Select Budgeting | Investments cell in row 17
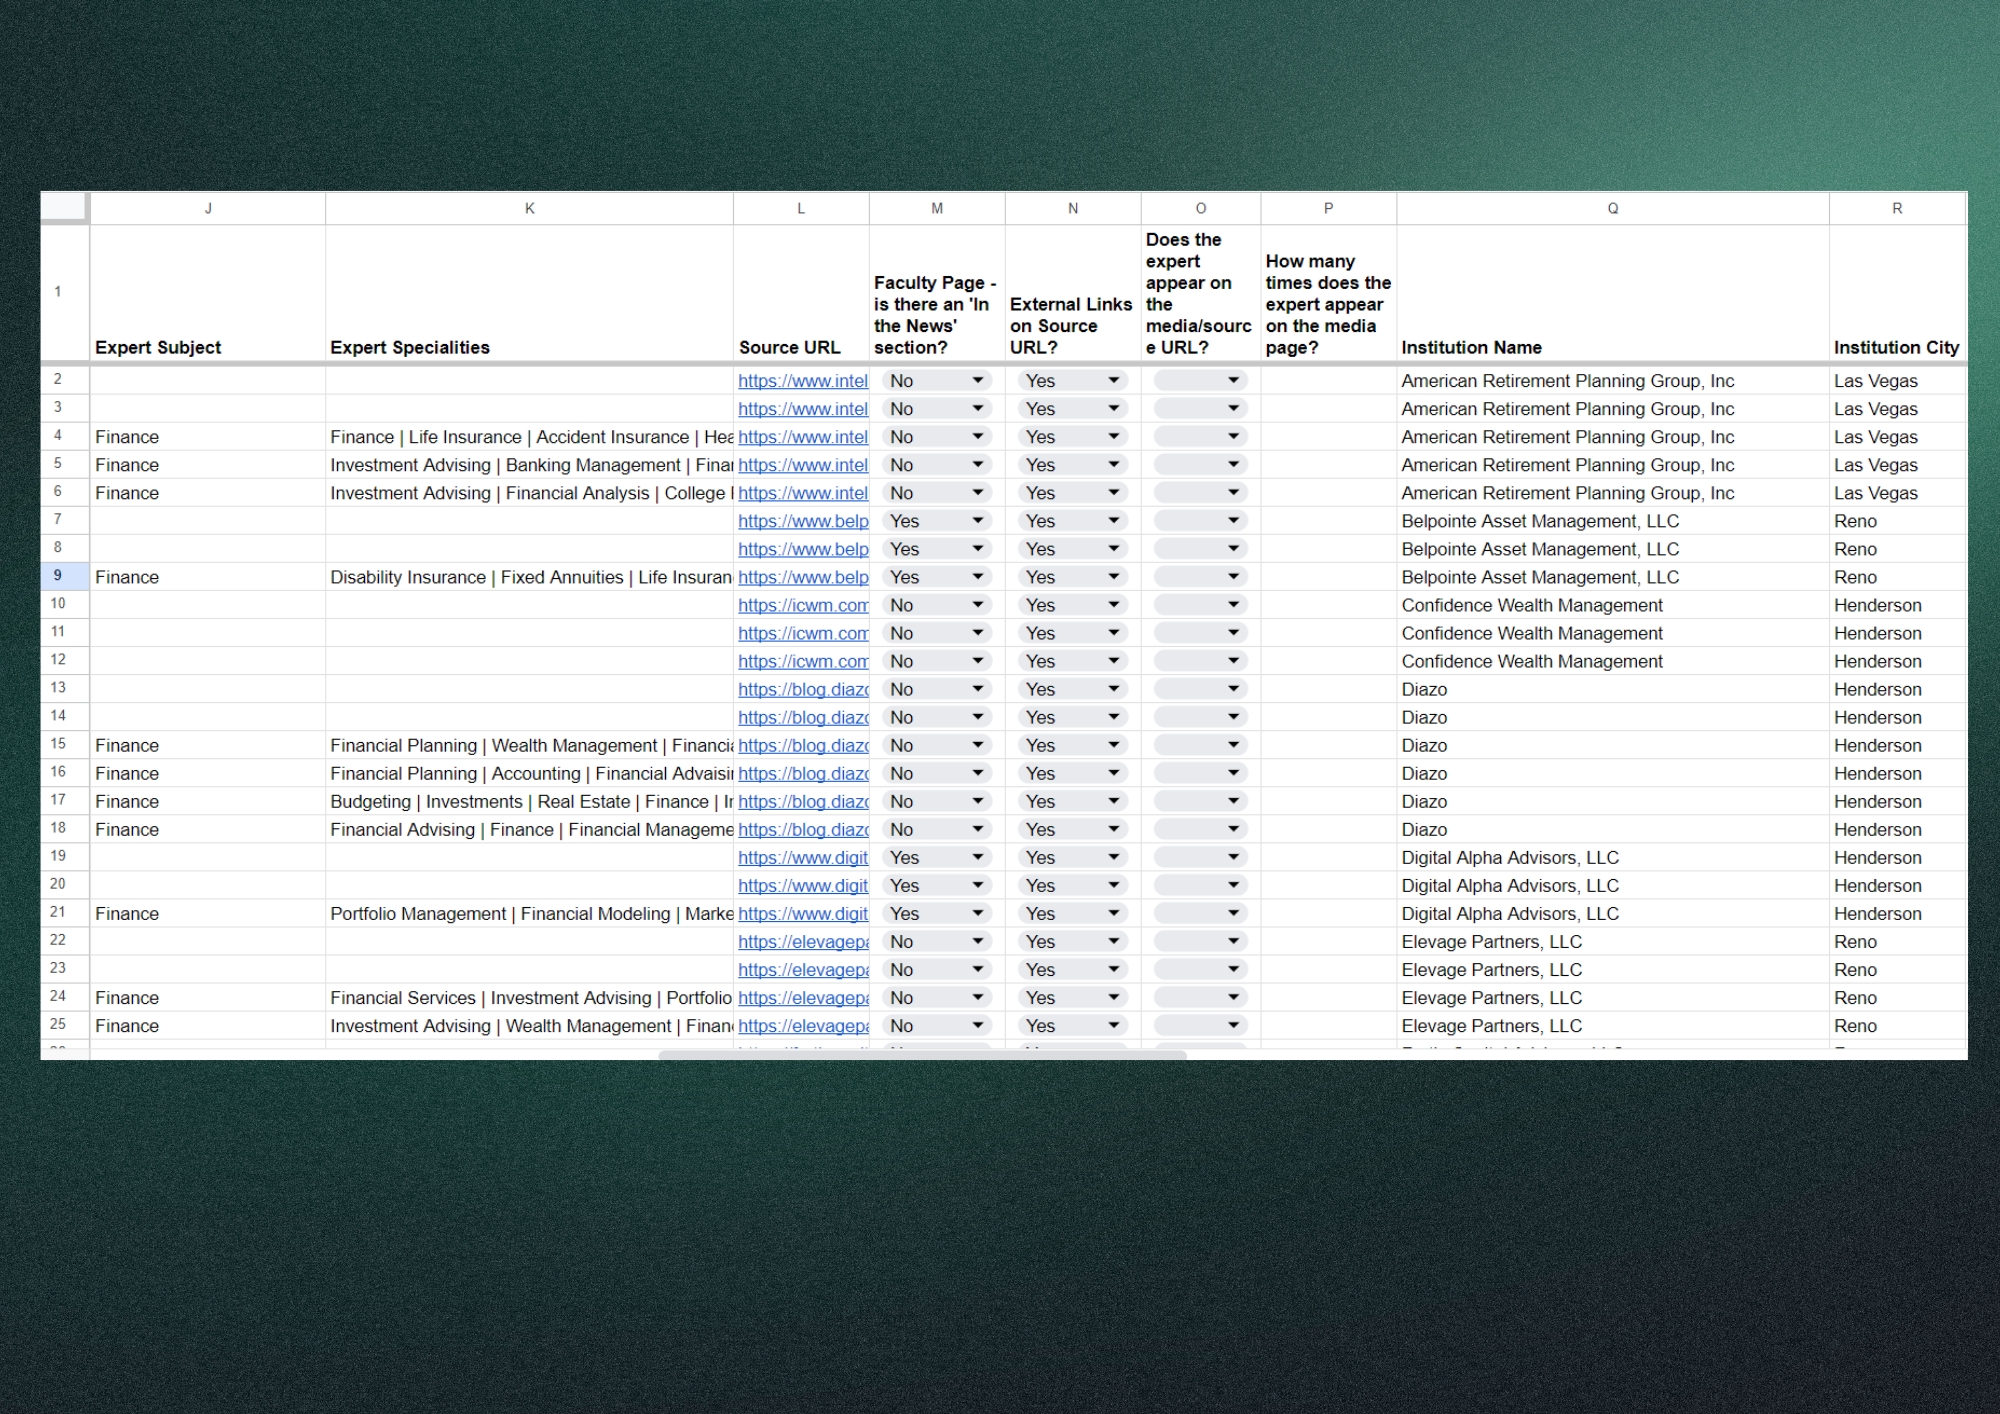 click(530, 801)
